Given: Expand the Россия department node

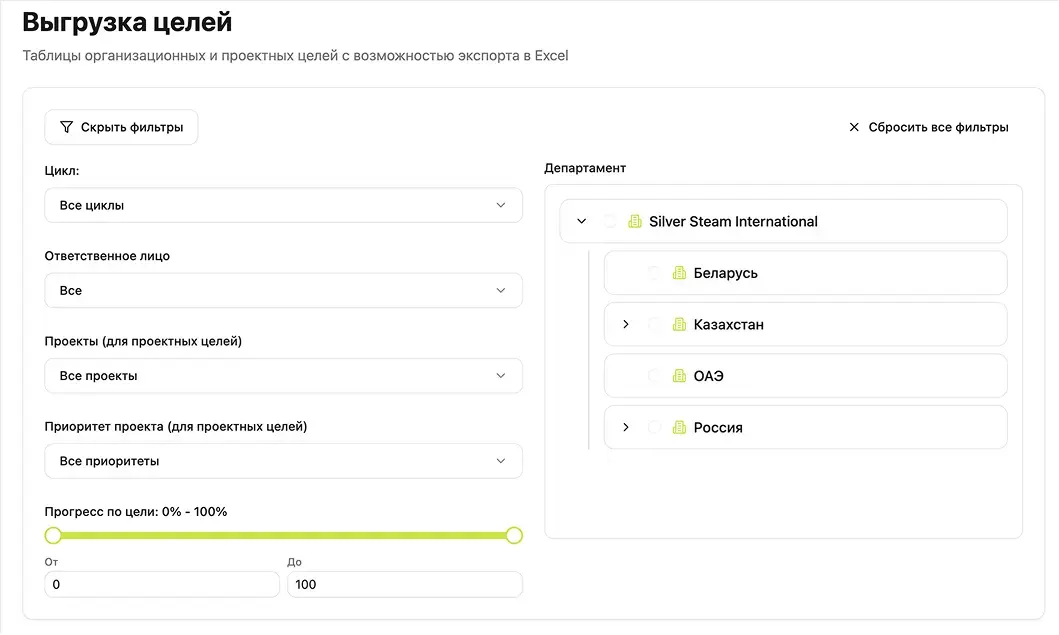Looking at the screenshot, I should coord(626,428).
